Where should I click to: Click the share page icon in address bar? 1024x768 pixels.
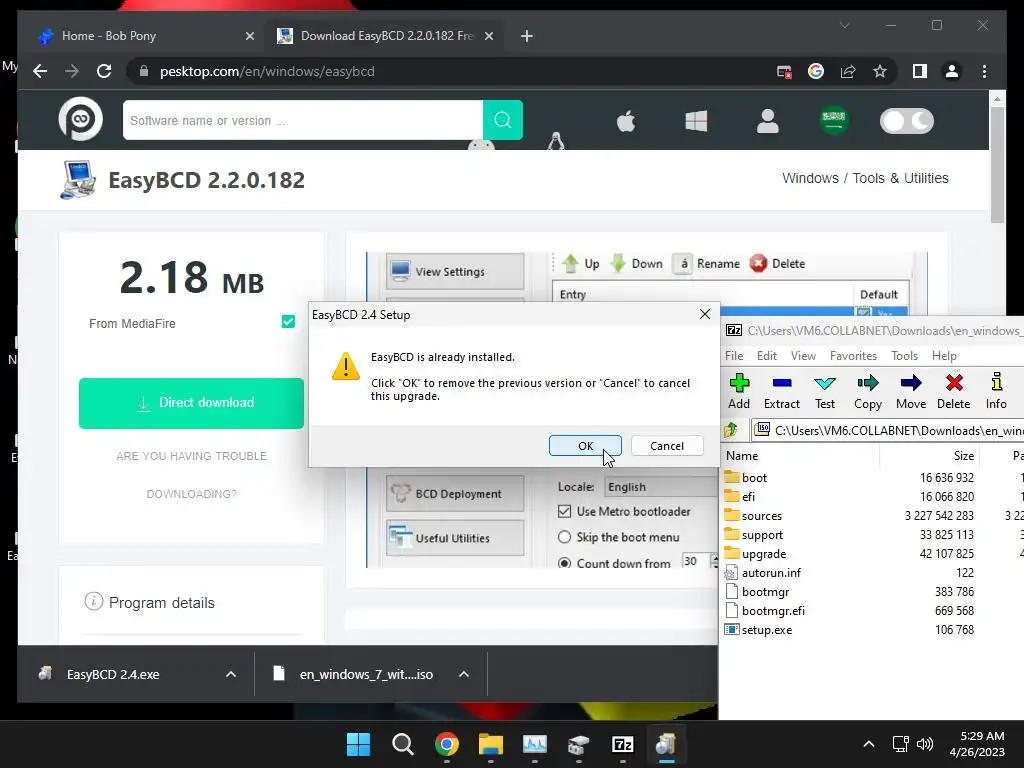pyautogui.click(x=848, y=71)
